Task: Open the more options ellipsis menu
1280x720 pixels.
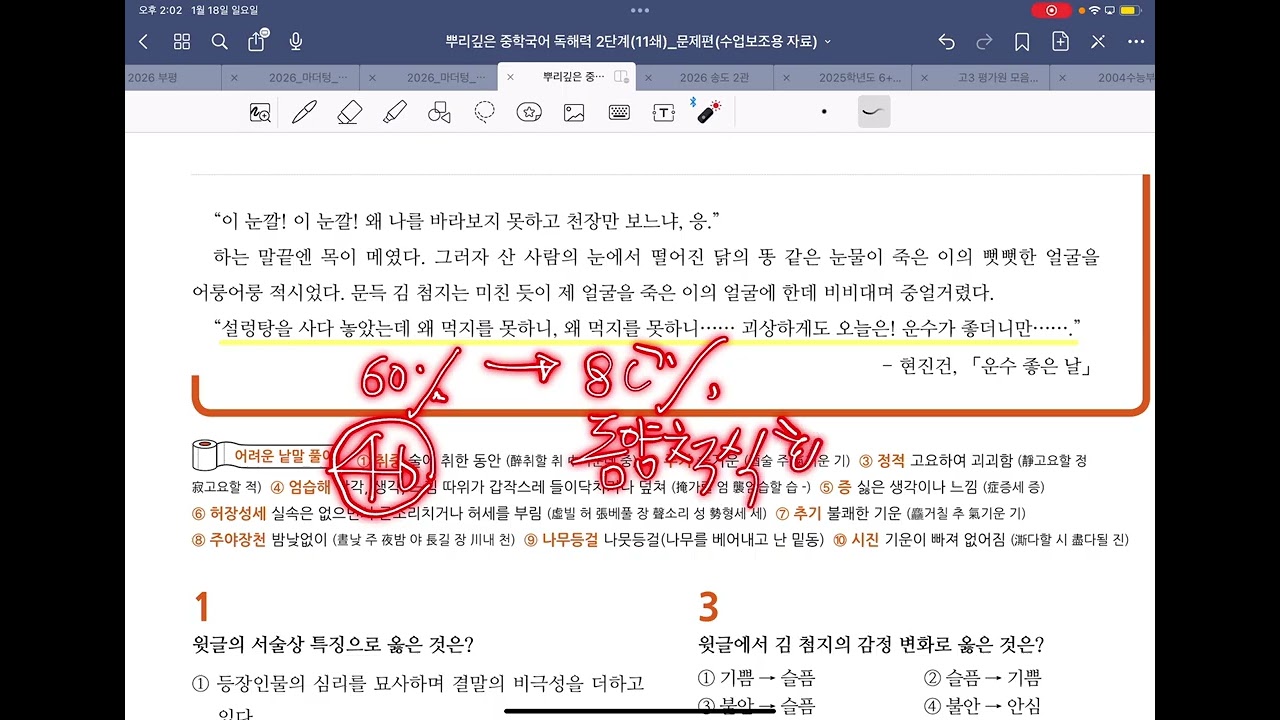Action: 1136,42
